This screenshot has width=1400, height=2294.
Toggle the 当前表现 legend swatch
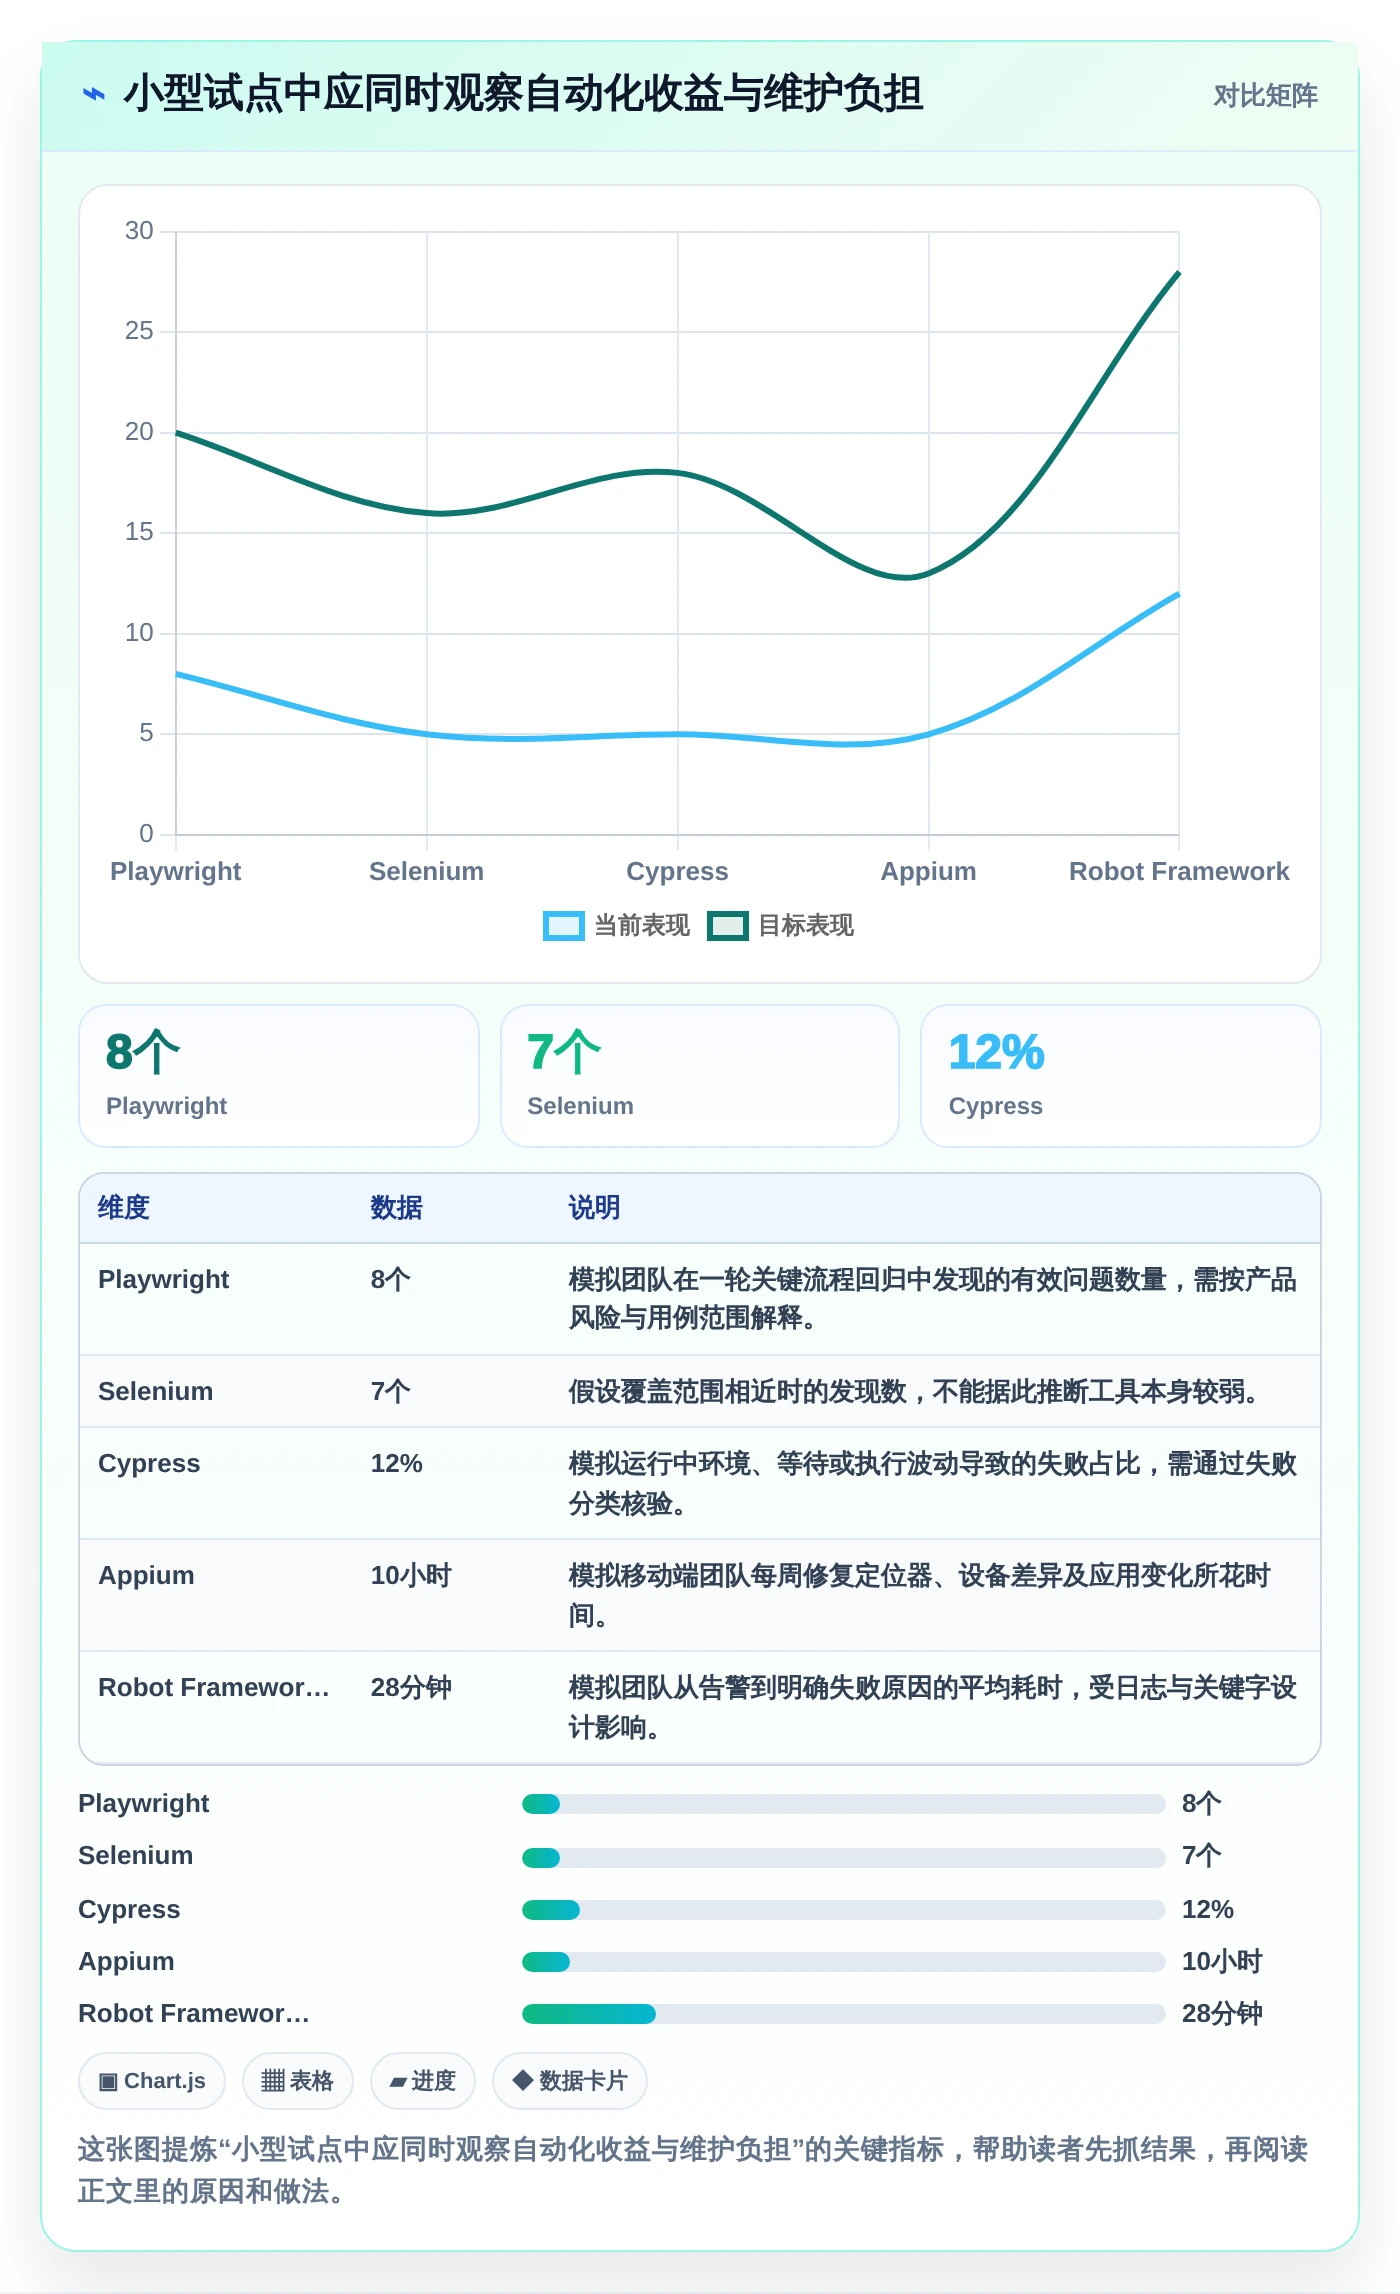click(563, 926)
